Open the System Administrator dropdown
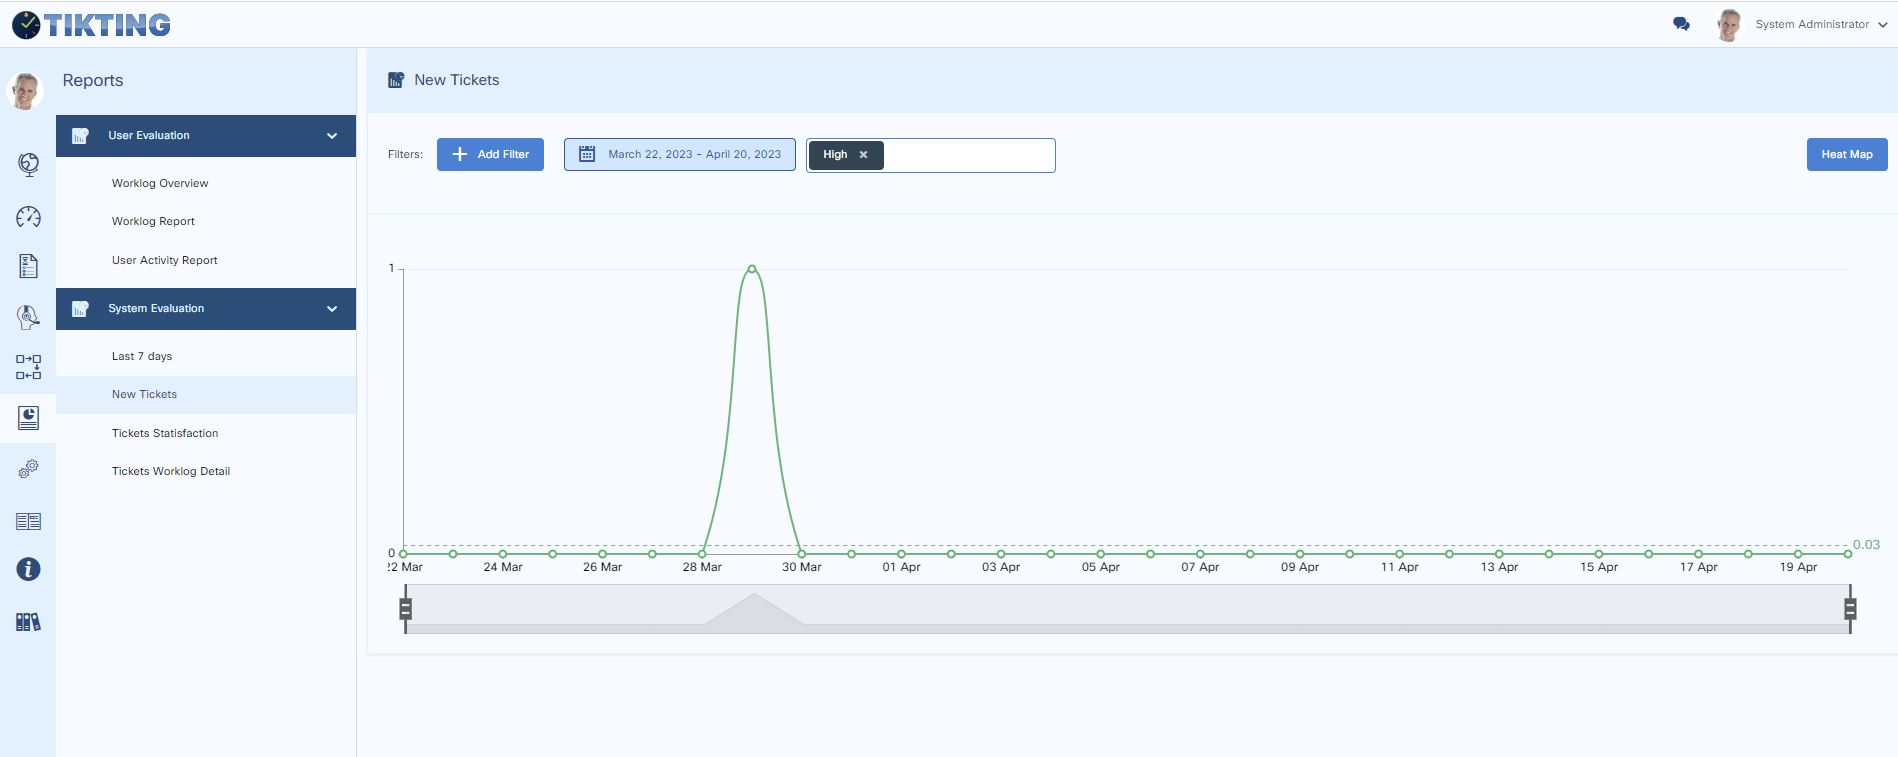This screenshot has height=757, width=1898. pos(1820,24)
